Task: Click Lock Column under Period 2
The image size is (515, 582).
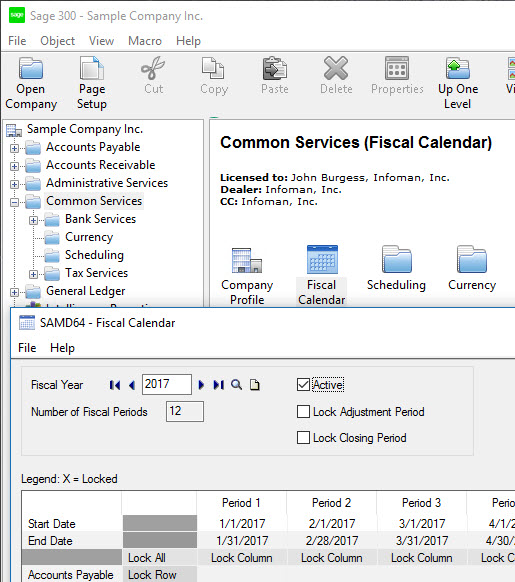Action: (x=332, y=558)
